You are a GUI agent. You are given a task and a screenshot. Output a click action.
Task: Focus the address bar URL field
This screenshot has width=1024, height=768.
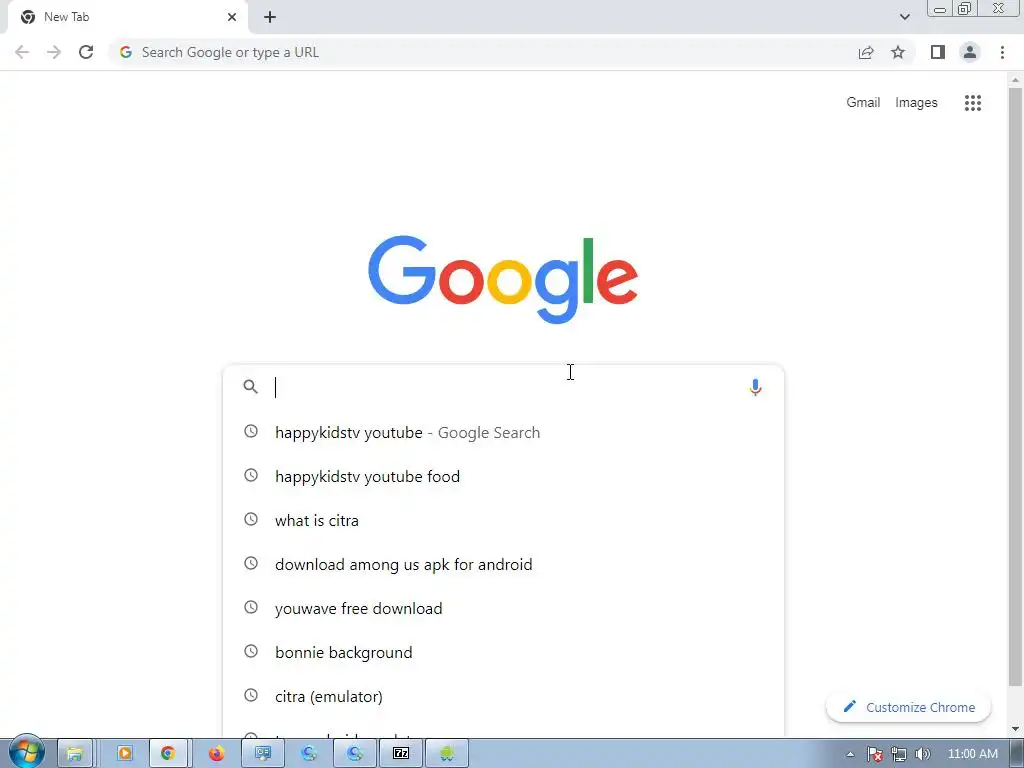pos(483,52)
